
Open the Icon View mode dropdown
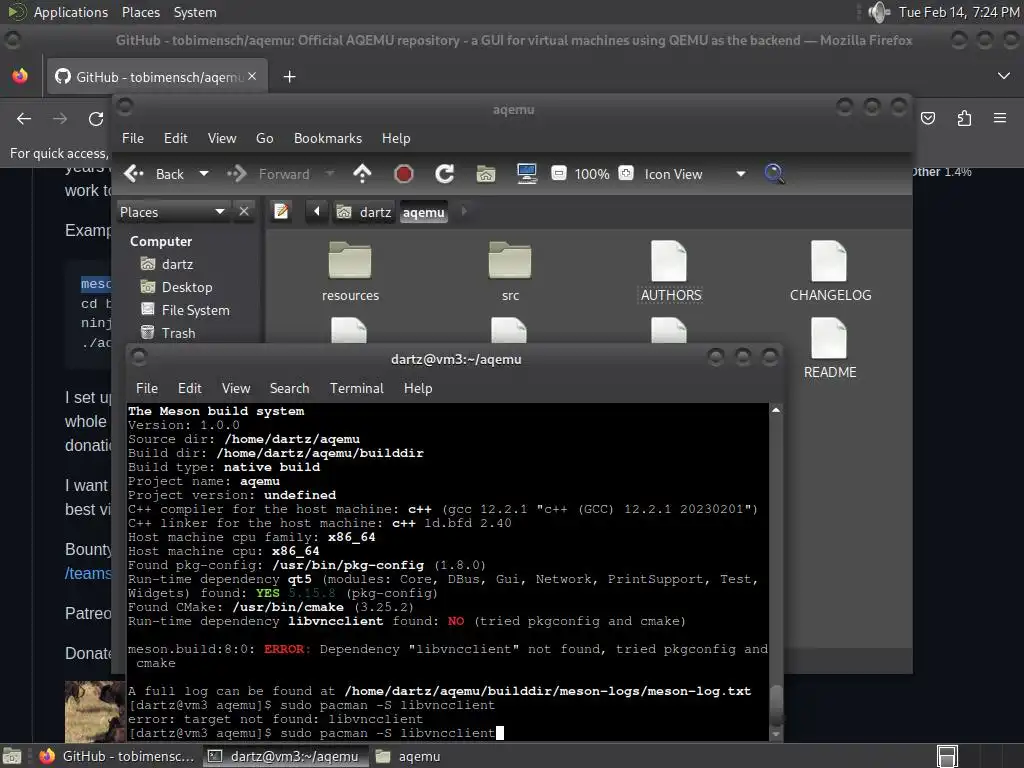(695, 174)
